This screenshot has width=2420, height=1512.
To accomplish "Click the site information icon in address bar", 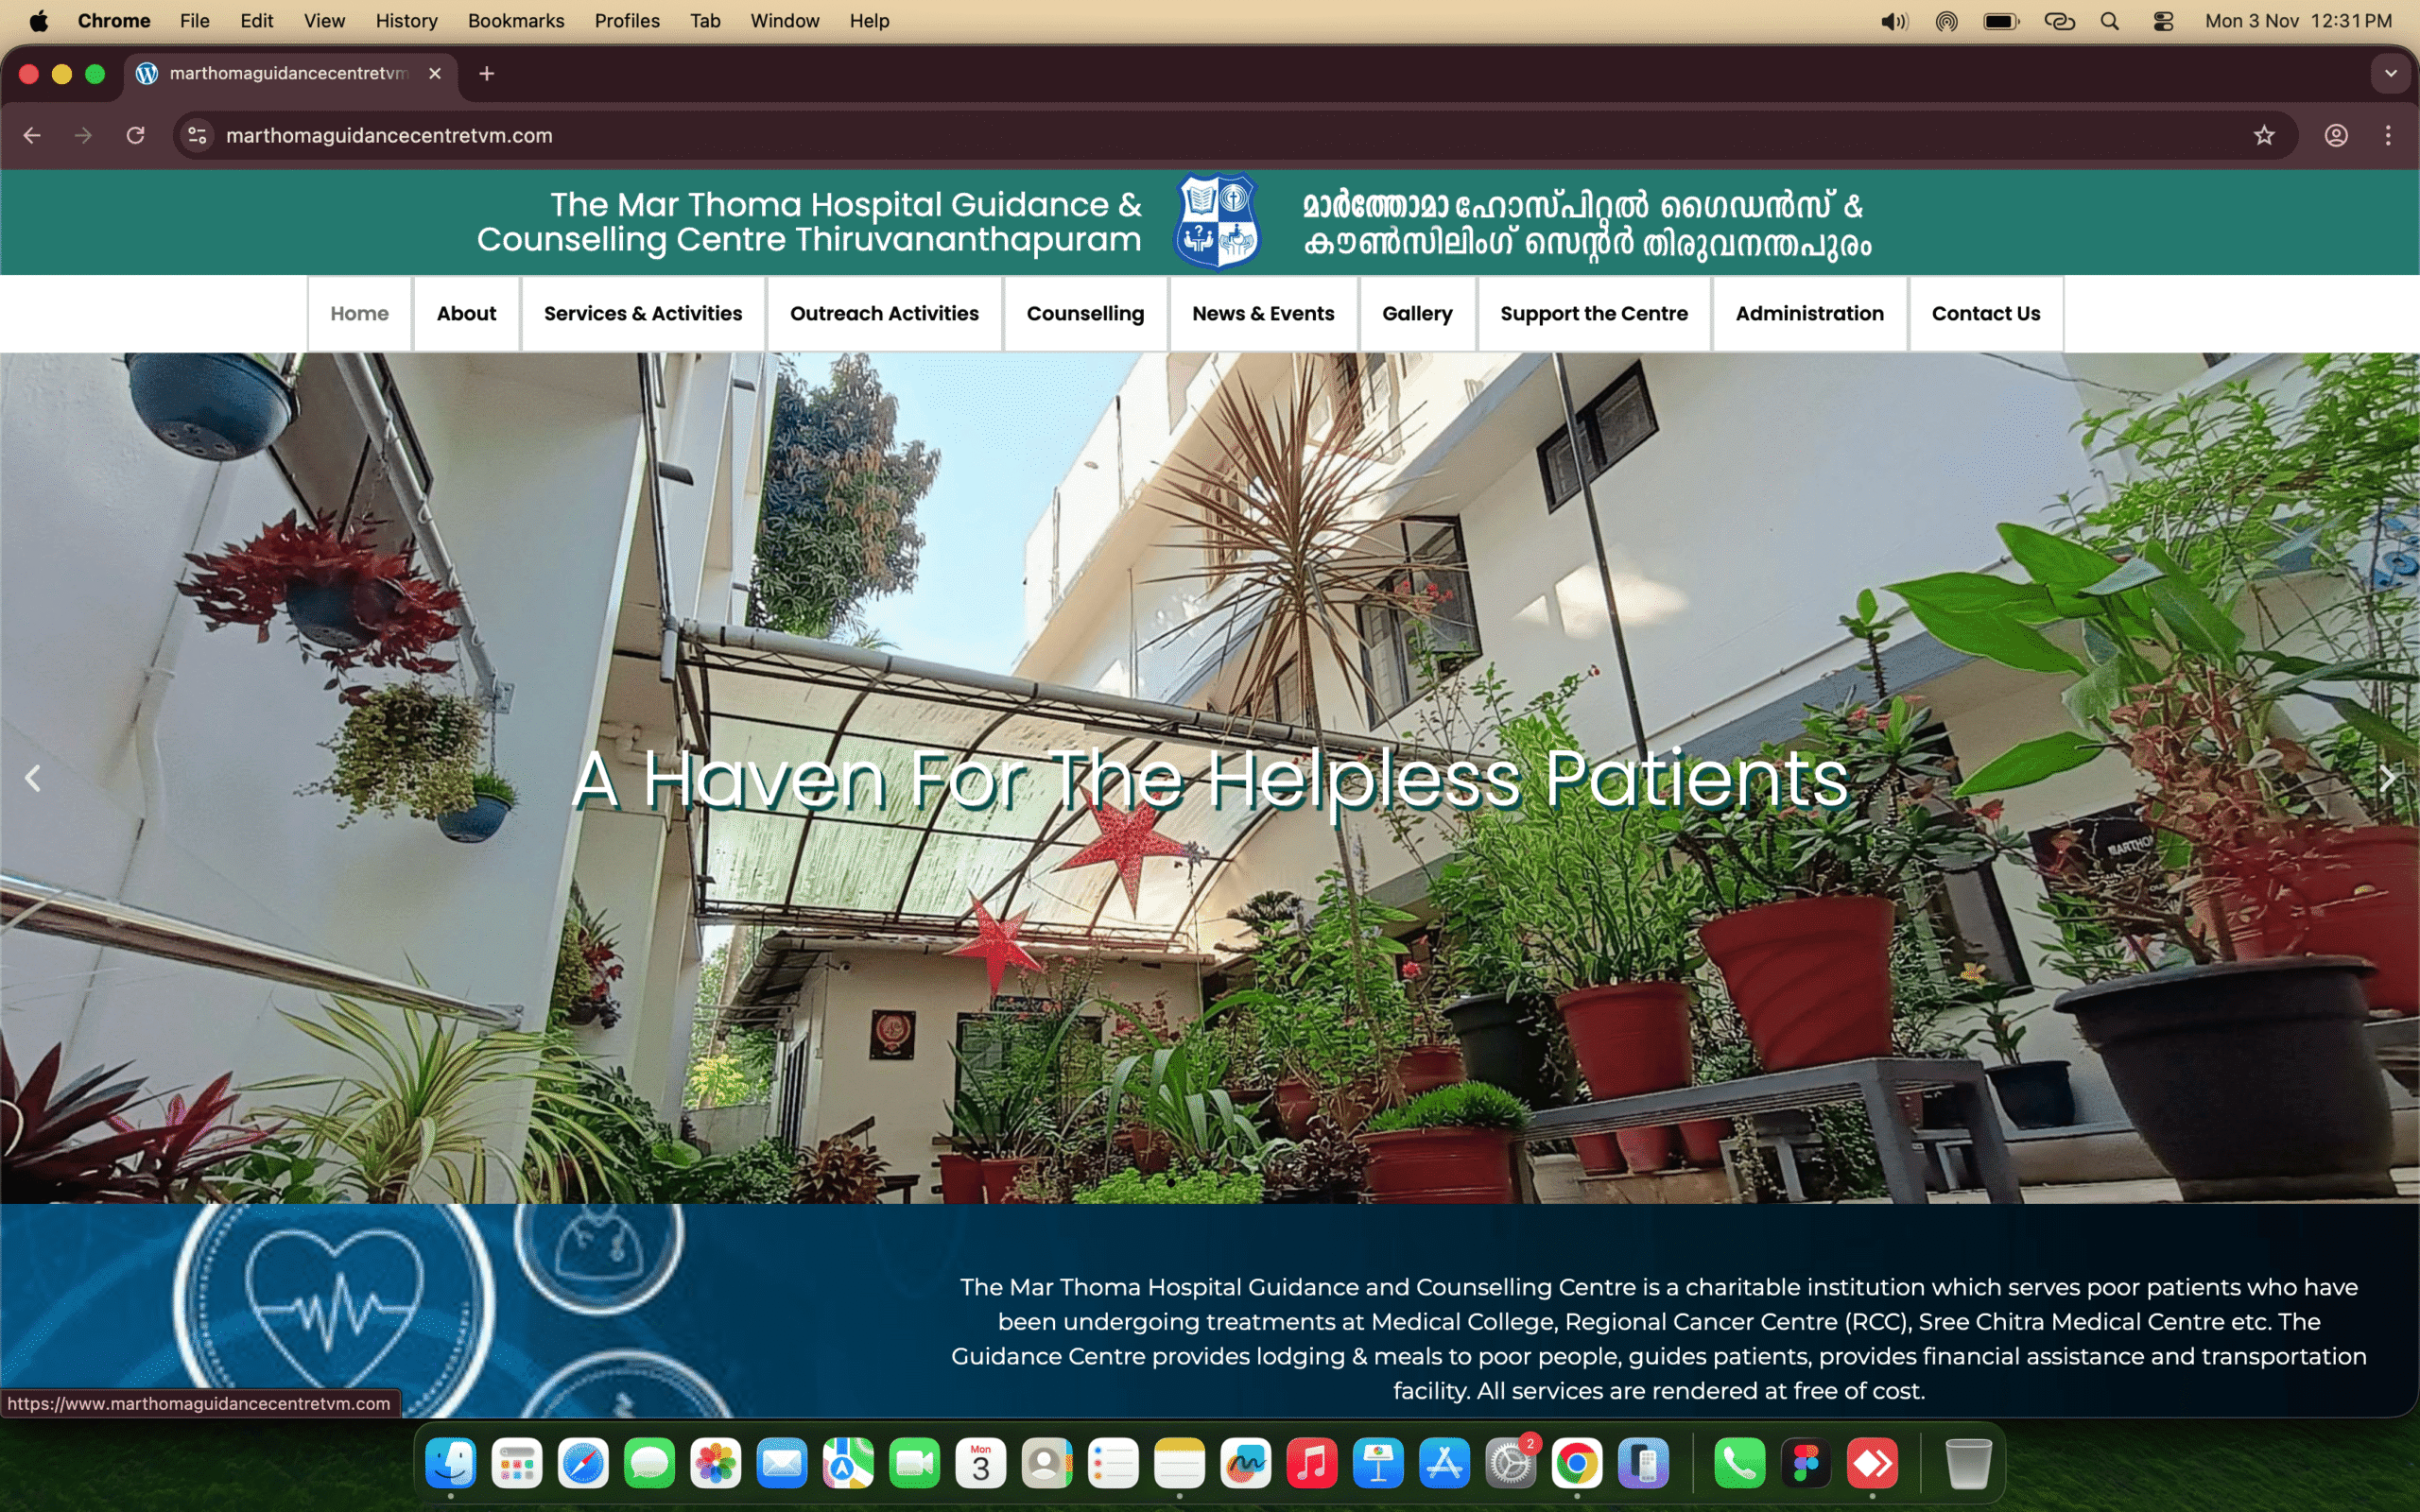I will (x=198, y=135).
